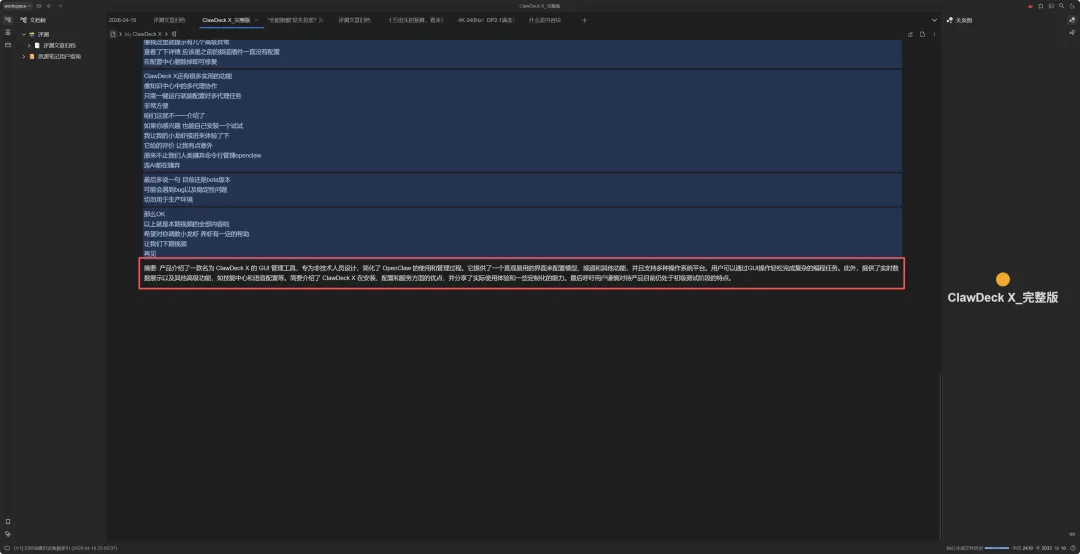1080x554 pixels.
Task: Open the bookmark panel icon in left dock
Action: click(x=8, y=522)
